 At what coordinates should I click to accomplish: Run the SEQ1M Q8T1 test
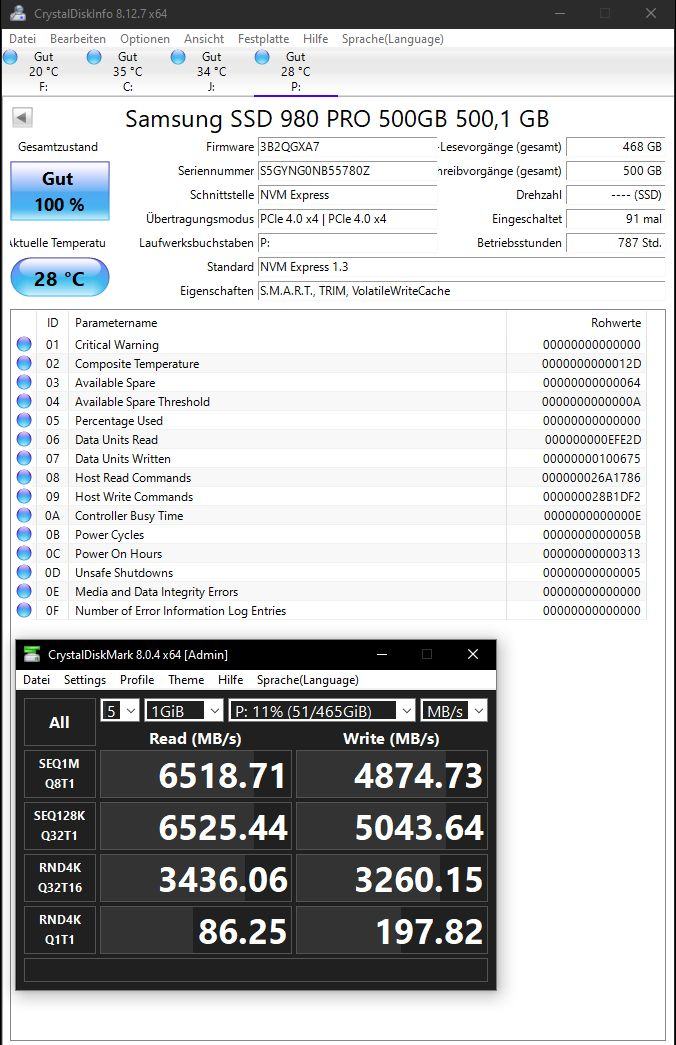click(x=59, y=774)
